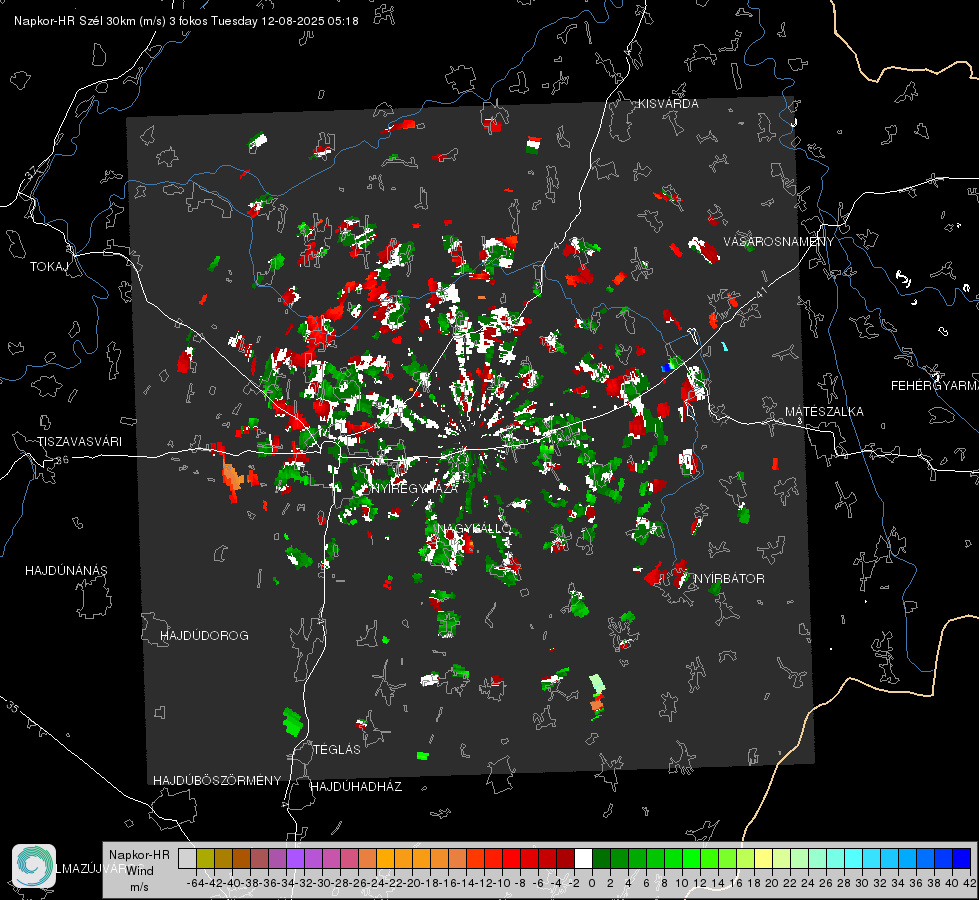
Task: Click the NYÍRBÁTOR city label
Action: [x=729, y=579]
